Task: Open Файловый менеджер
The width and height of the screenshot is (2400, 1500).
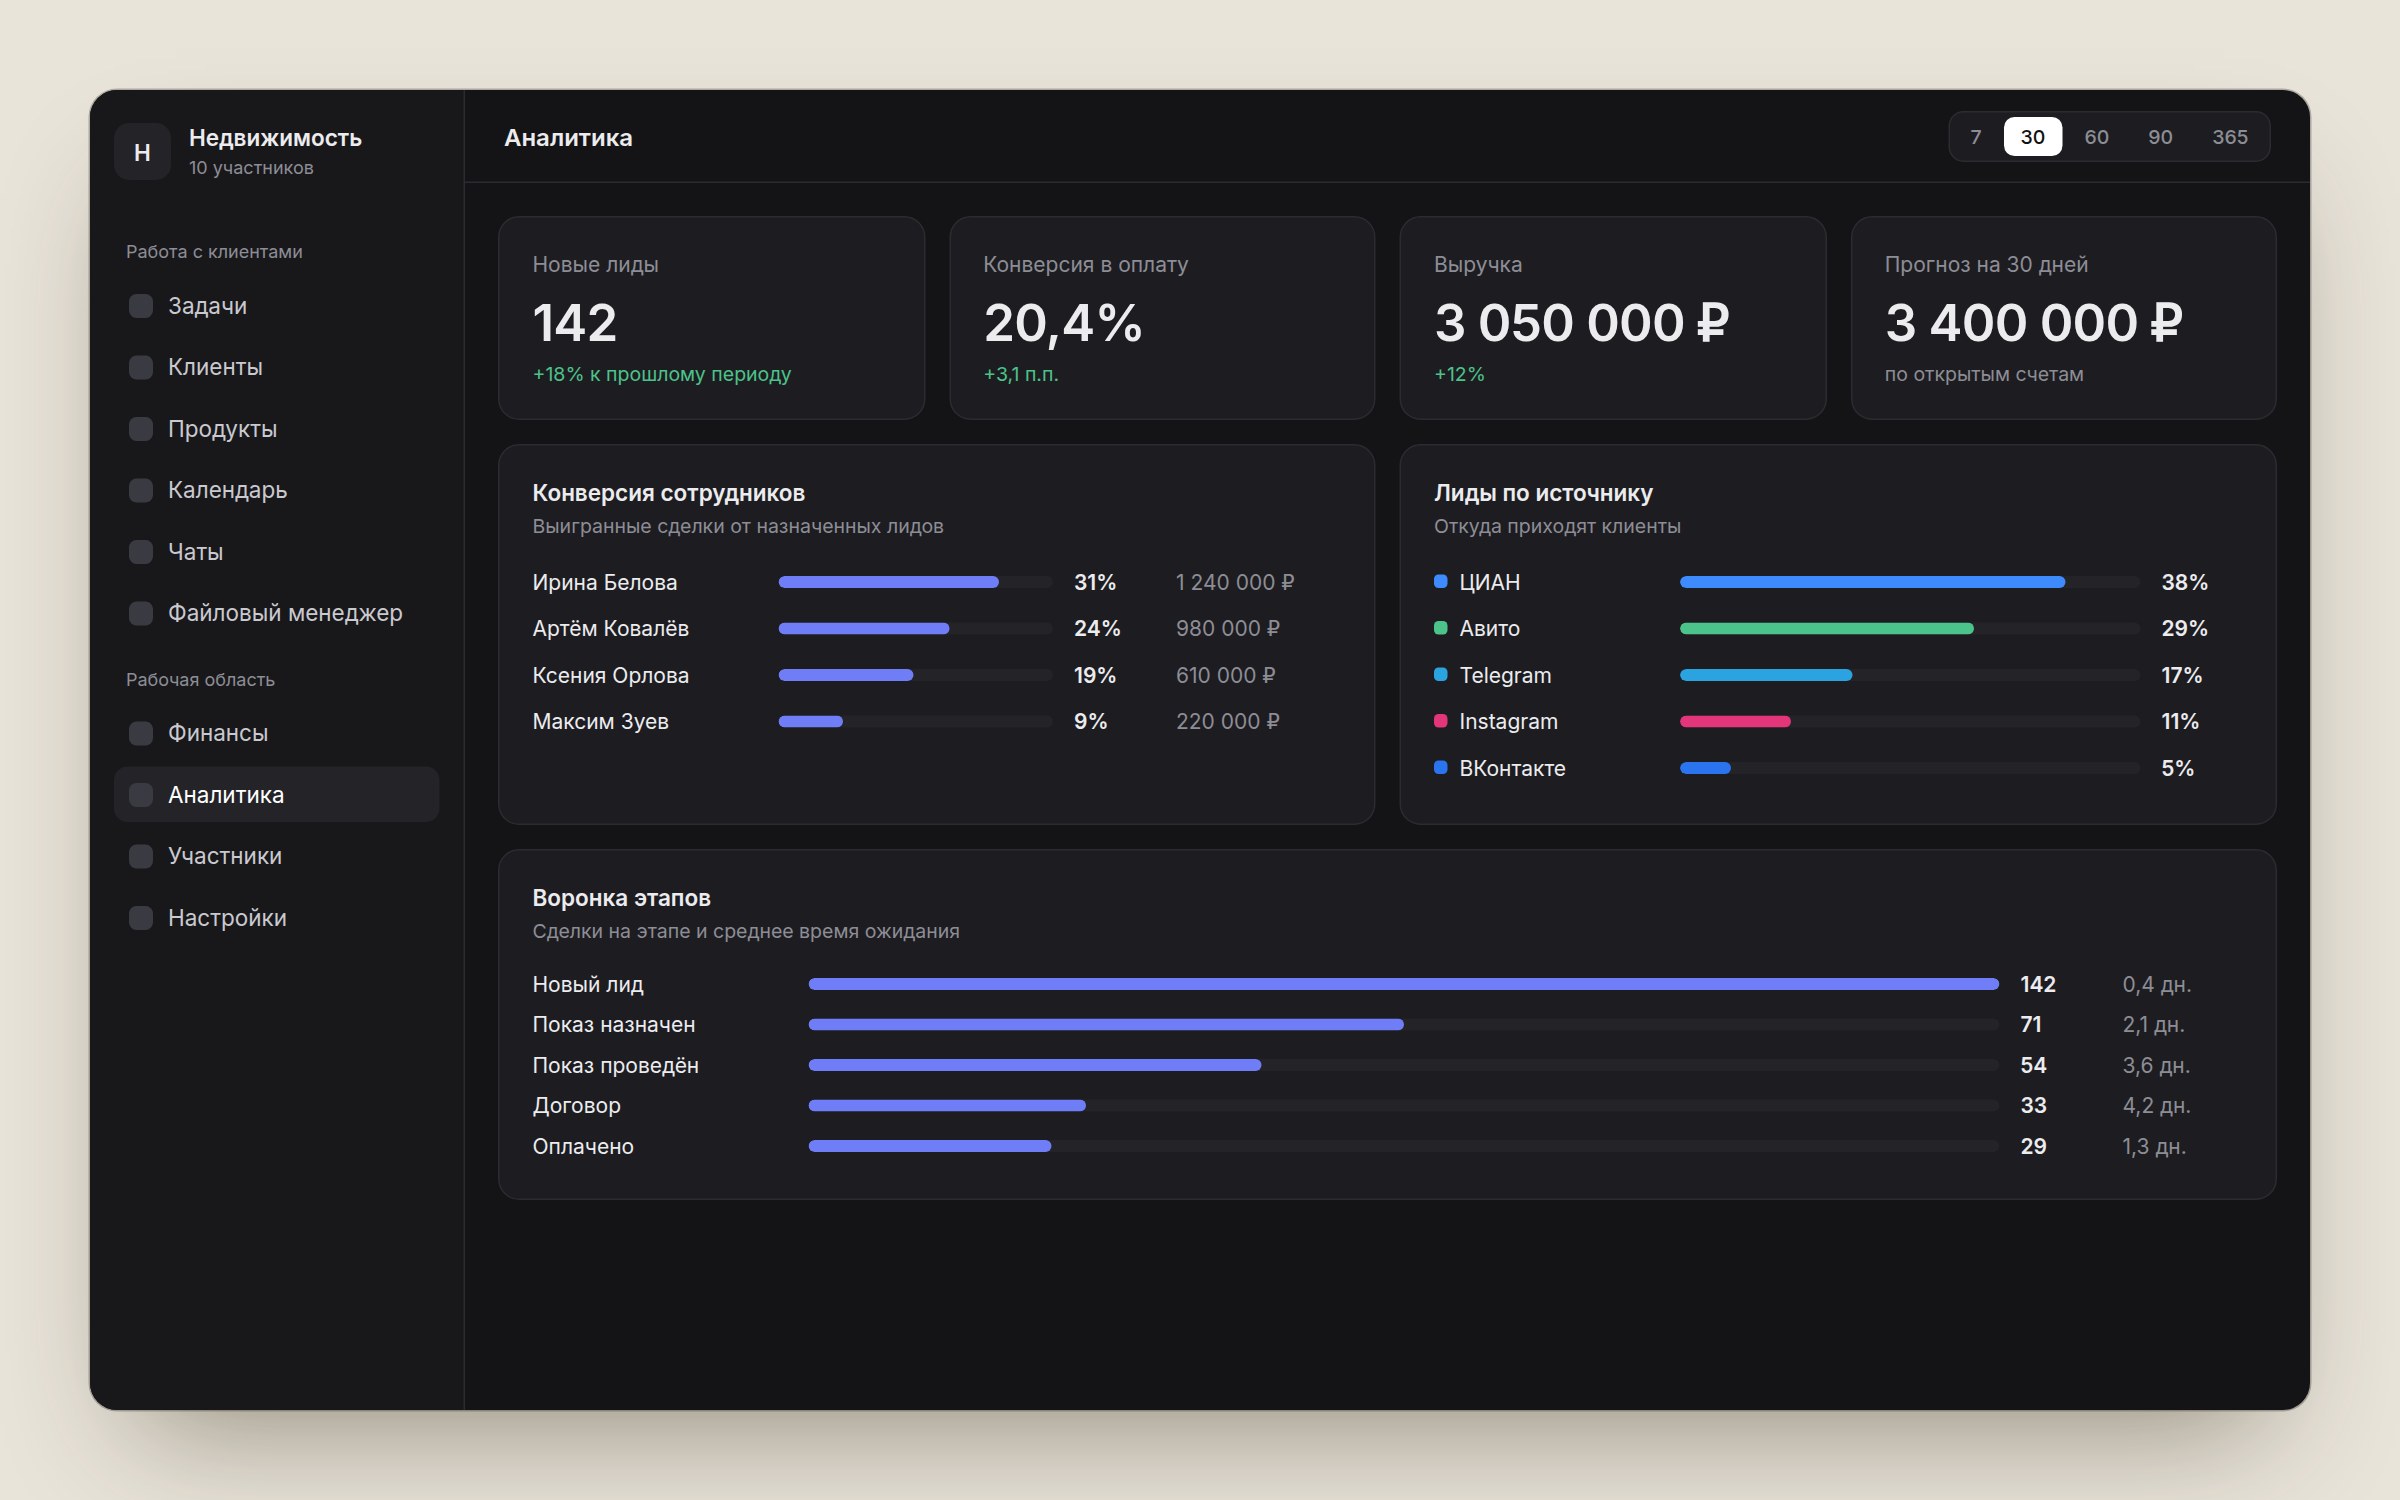Action: click(276, 613)
